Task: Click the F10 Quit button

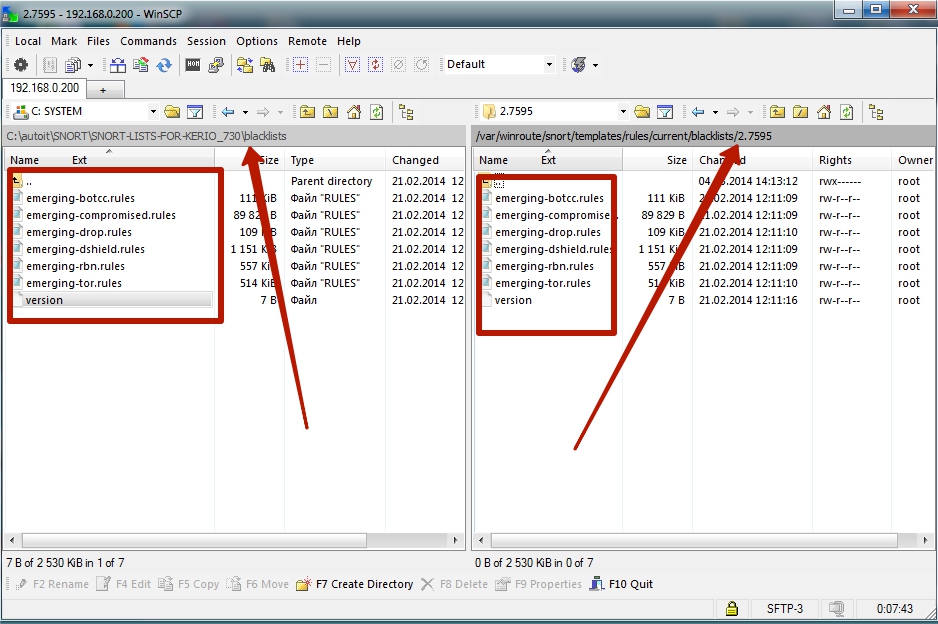Action: point(622,584)
